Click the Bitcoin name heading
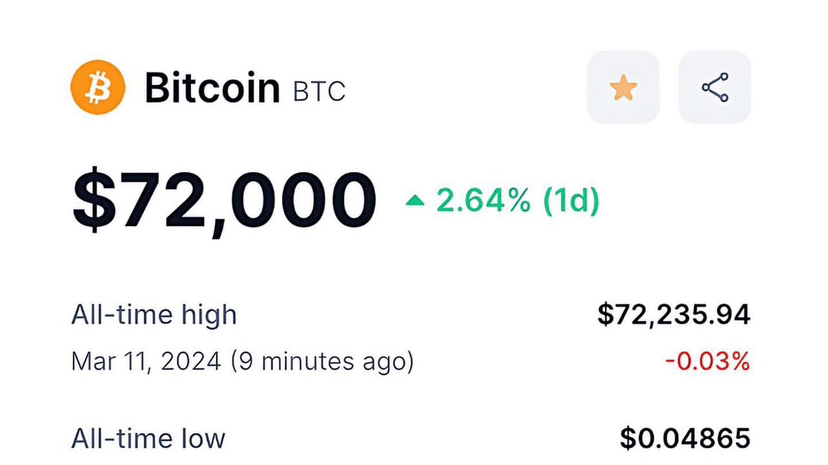This screenshot has width=828, height=465. tap(212, 88)
